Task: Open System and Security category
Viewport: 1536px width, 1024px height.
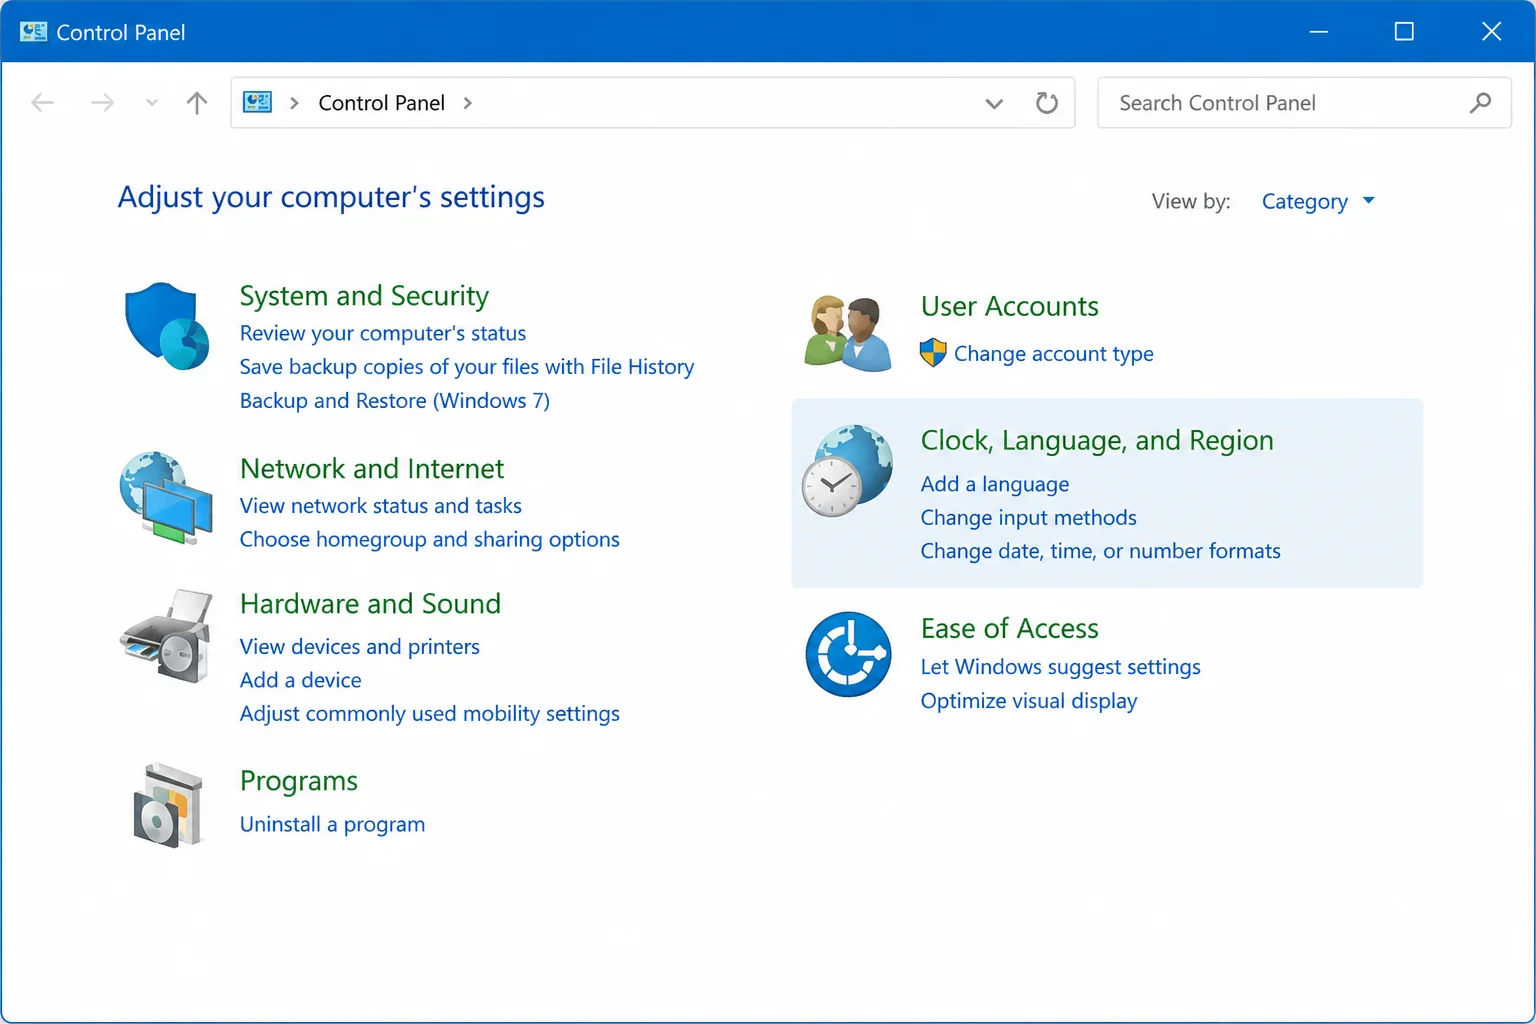Action: (364, 296)
